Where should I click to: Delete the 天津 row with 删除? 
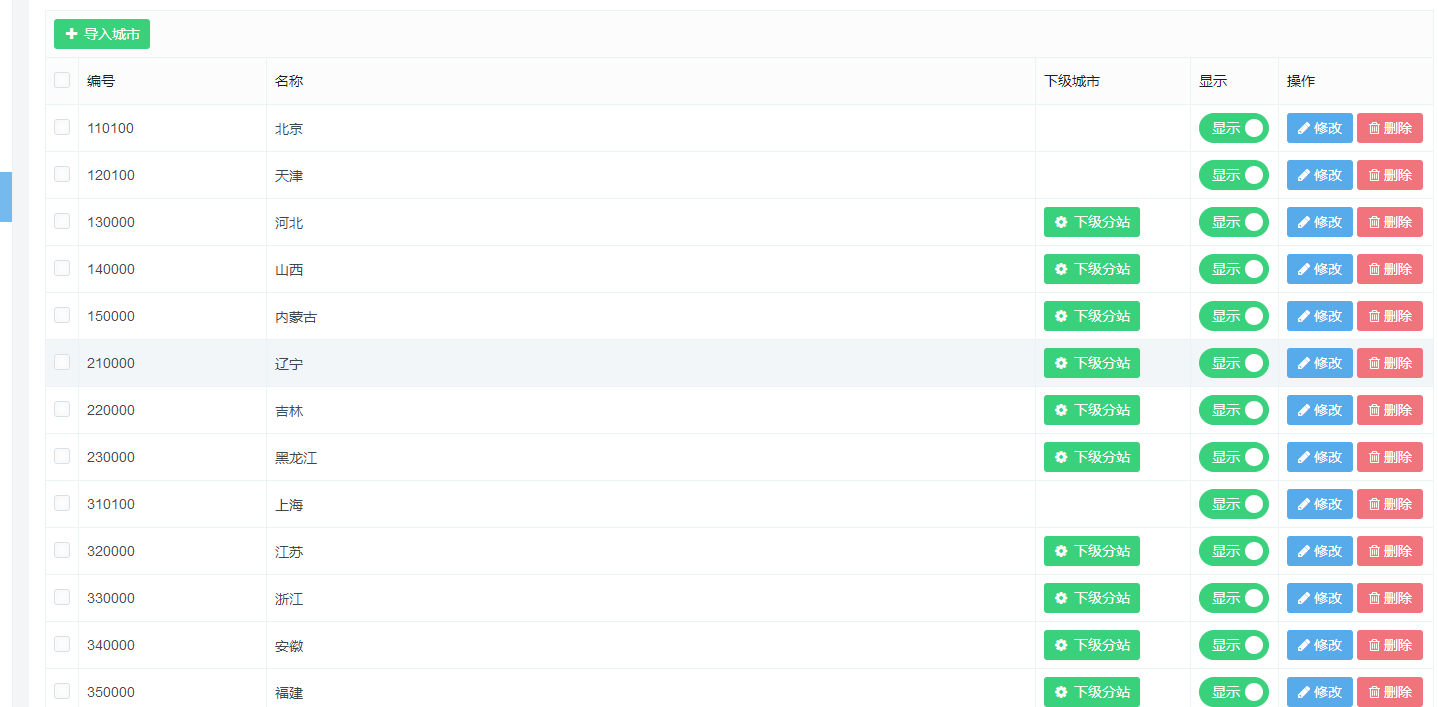click(1389, 175)
